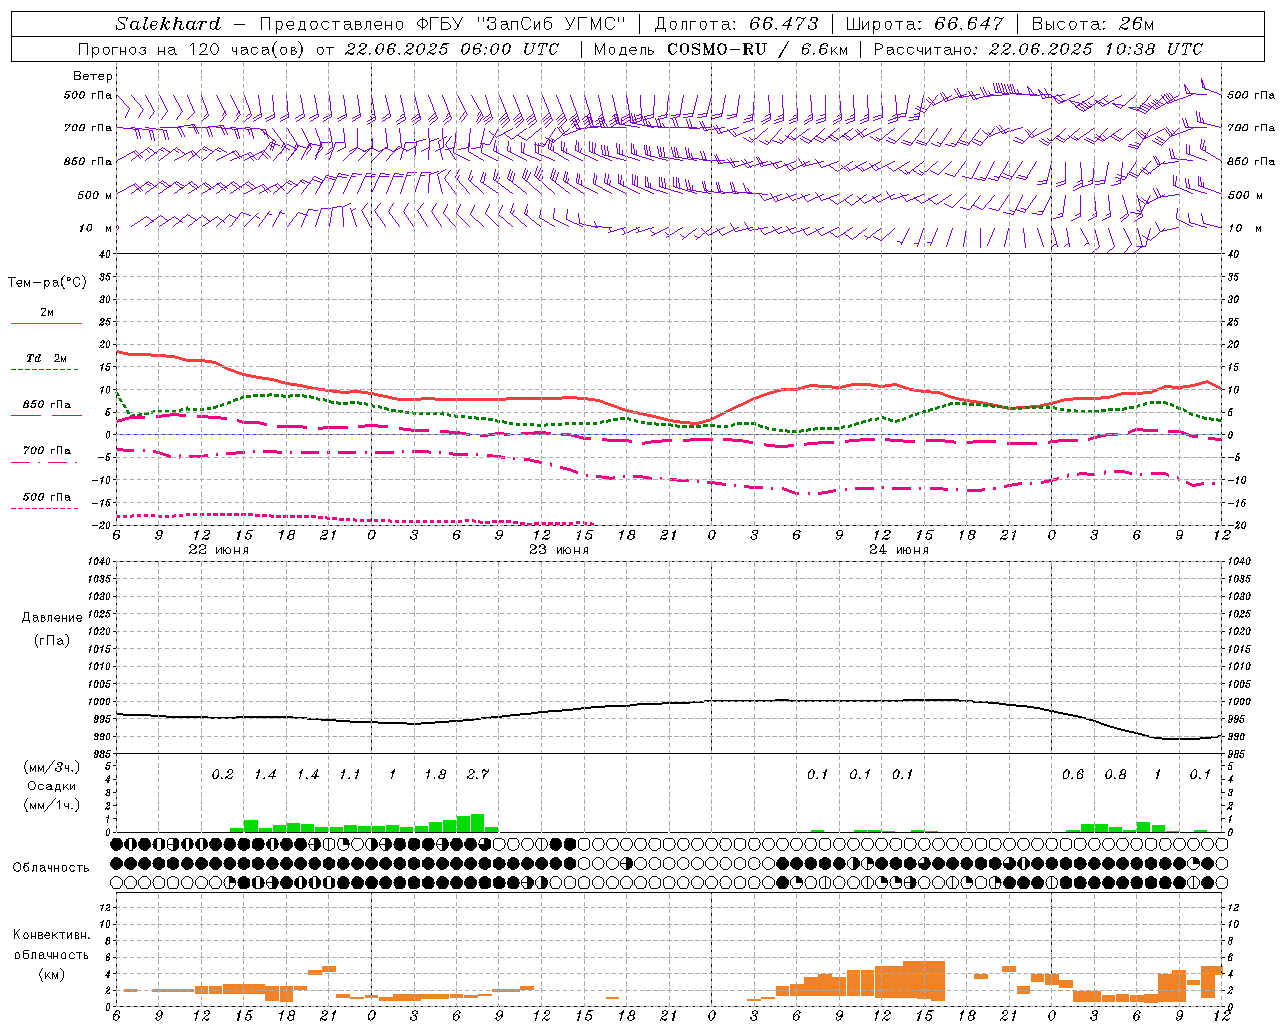Click the 'Ветер' wind panel label
Viewport: 1280px width, 1024px height.
click(92, 76)
